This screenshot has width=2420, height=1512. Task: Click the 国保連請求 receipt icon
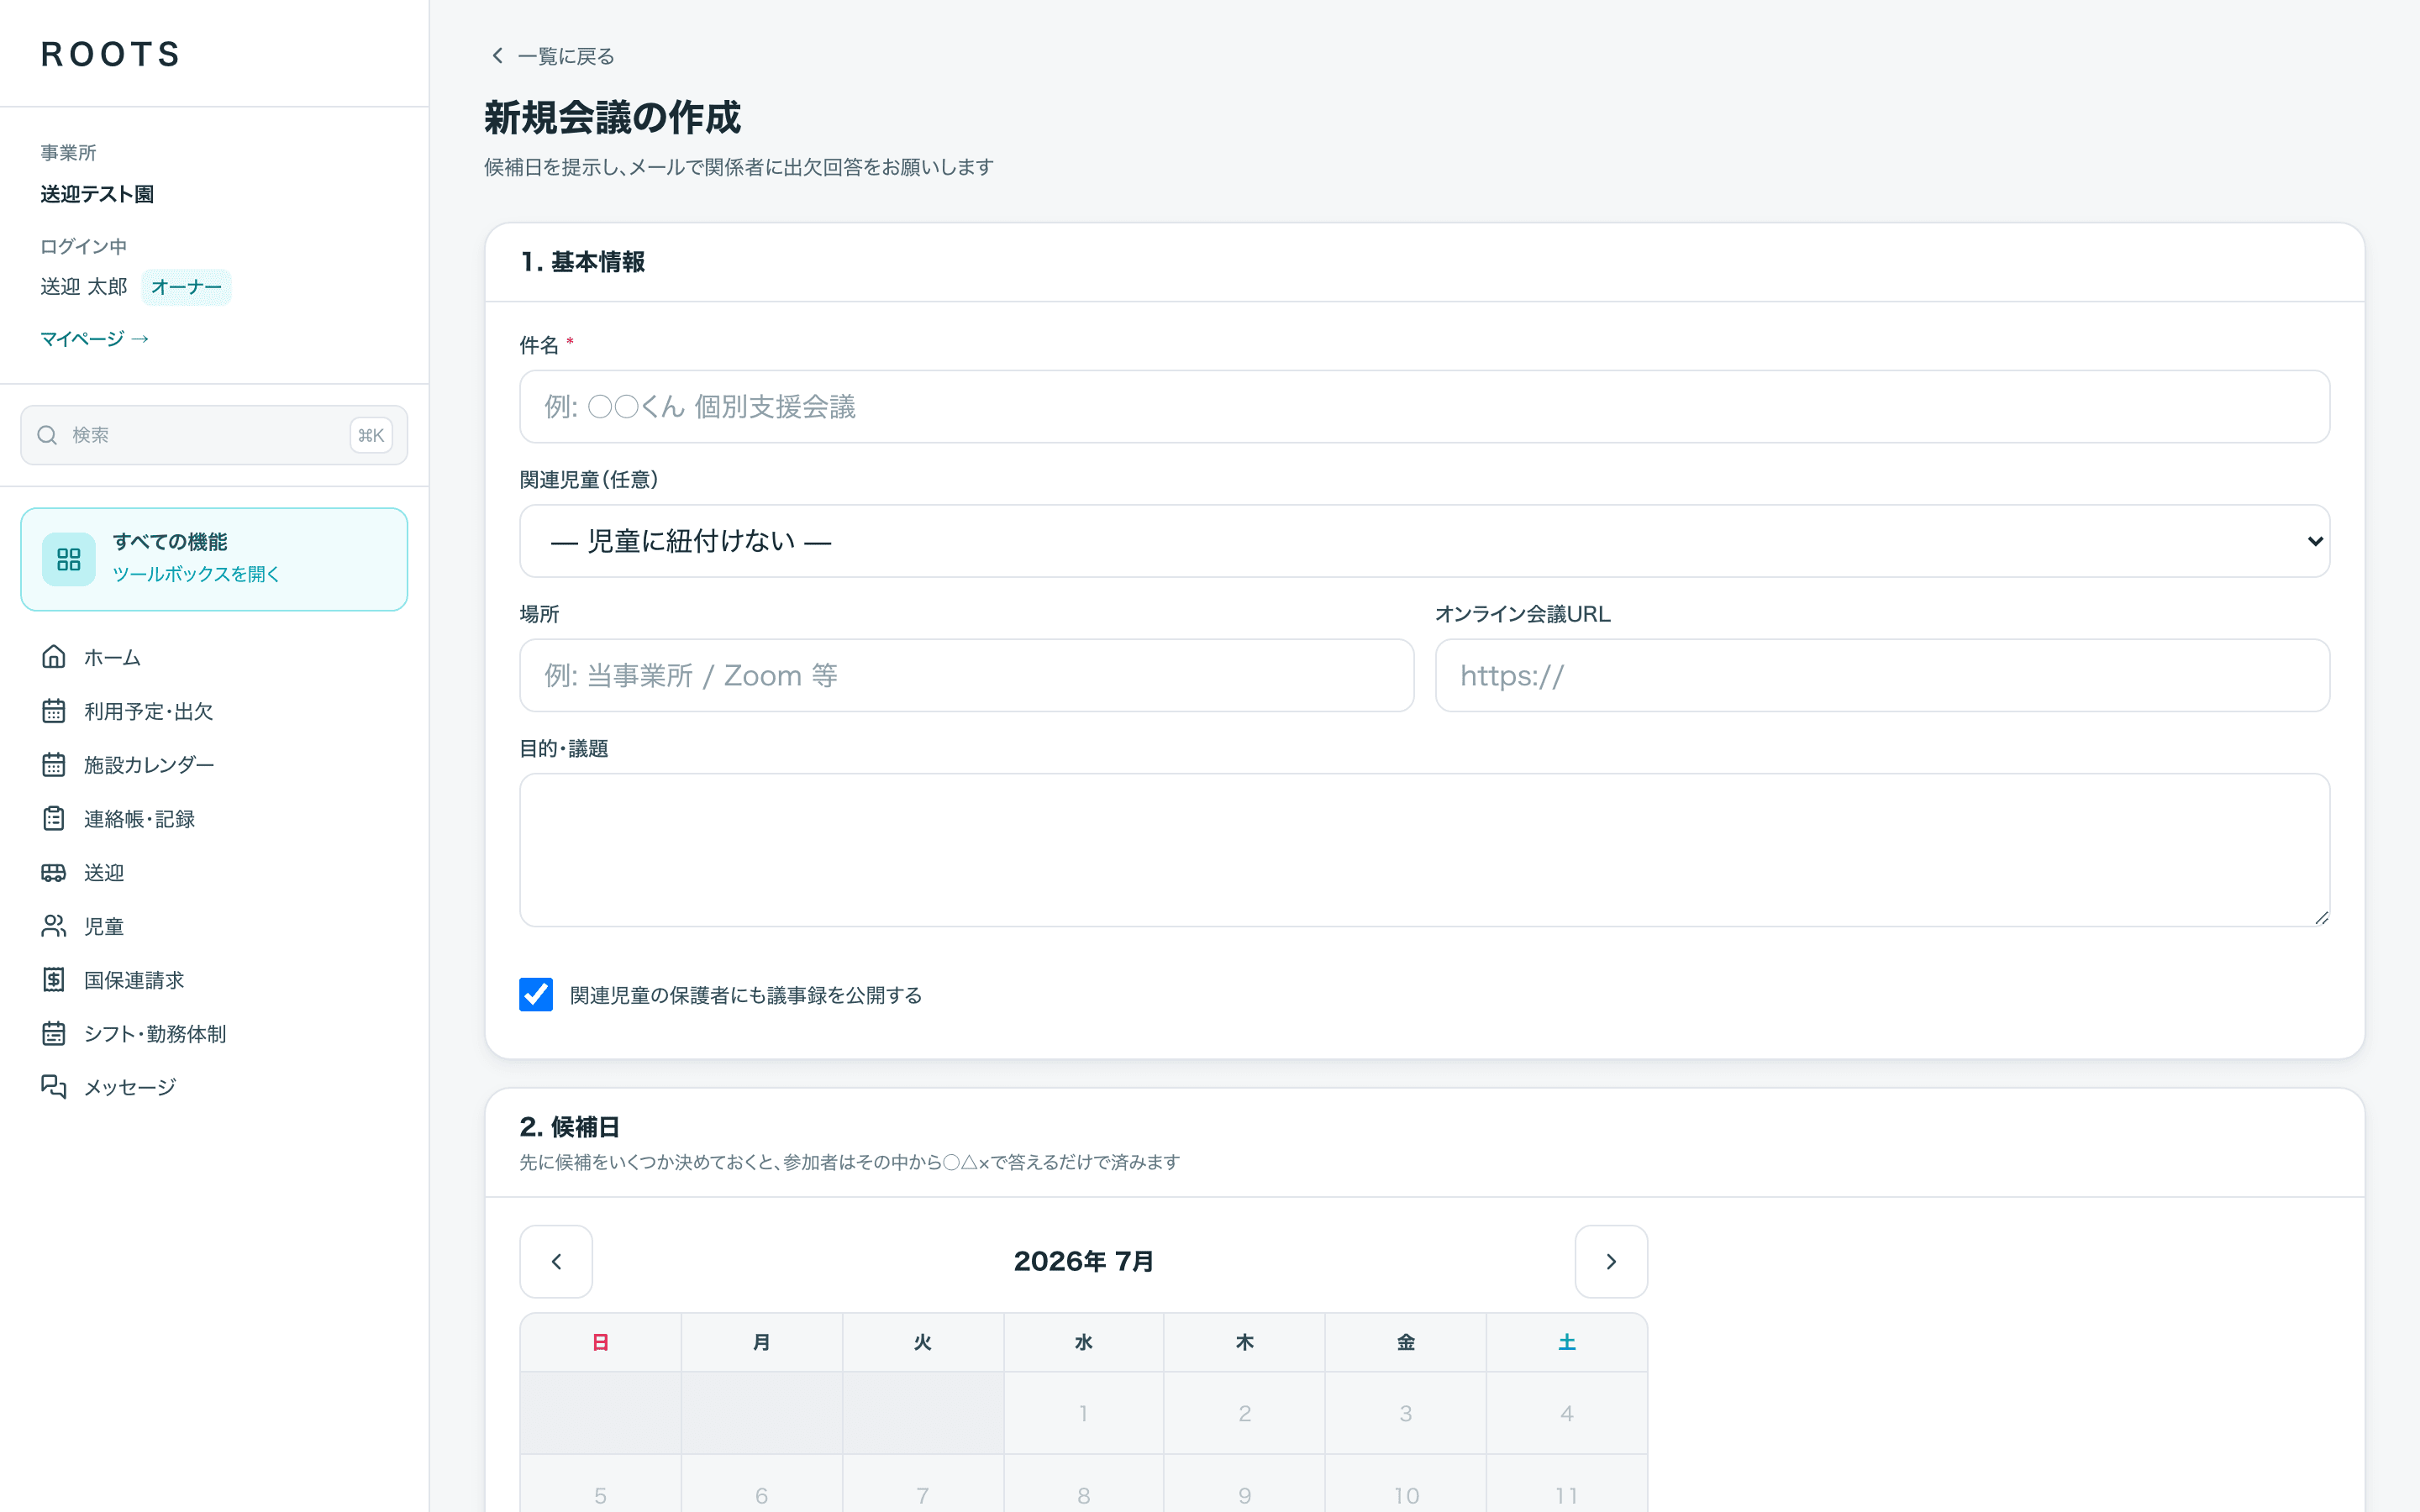coord(54,980)
